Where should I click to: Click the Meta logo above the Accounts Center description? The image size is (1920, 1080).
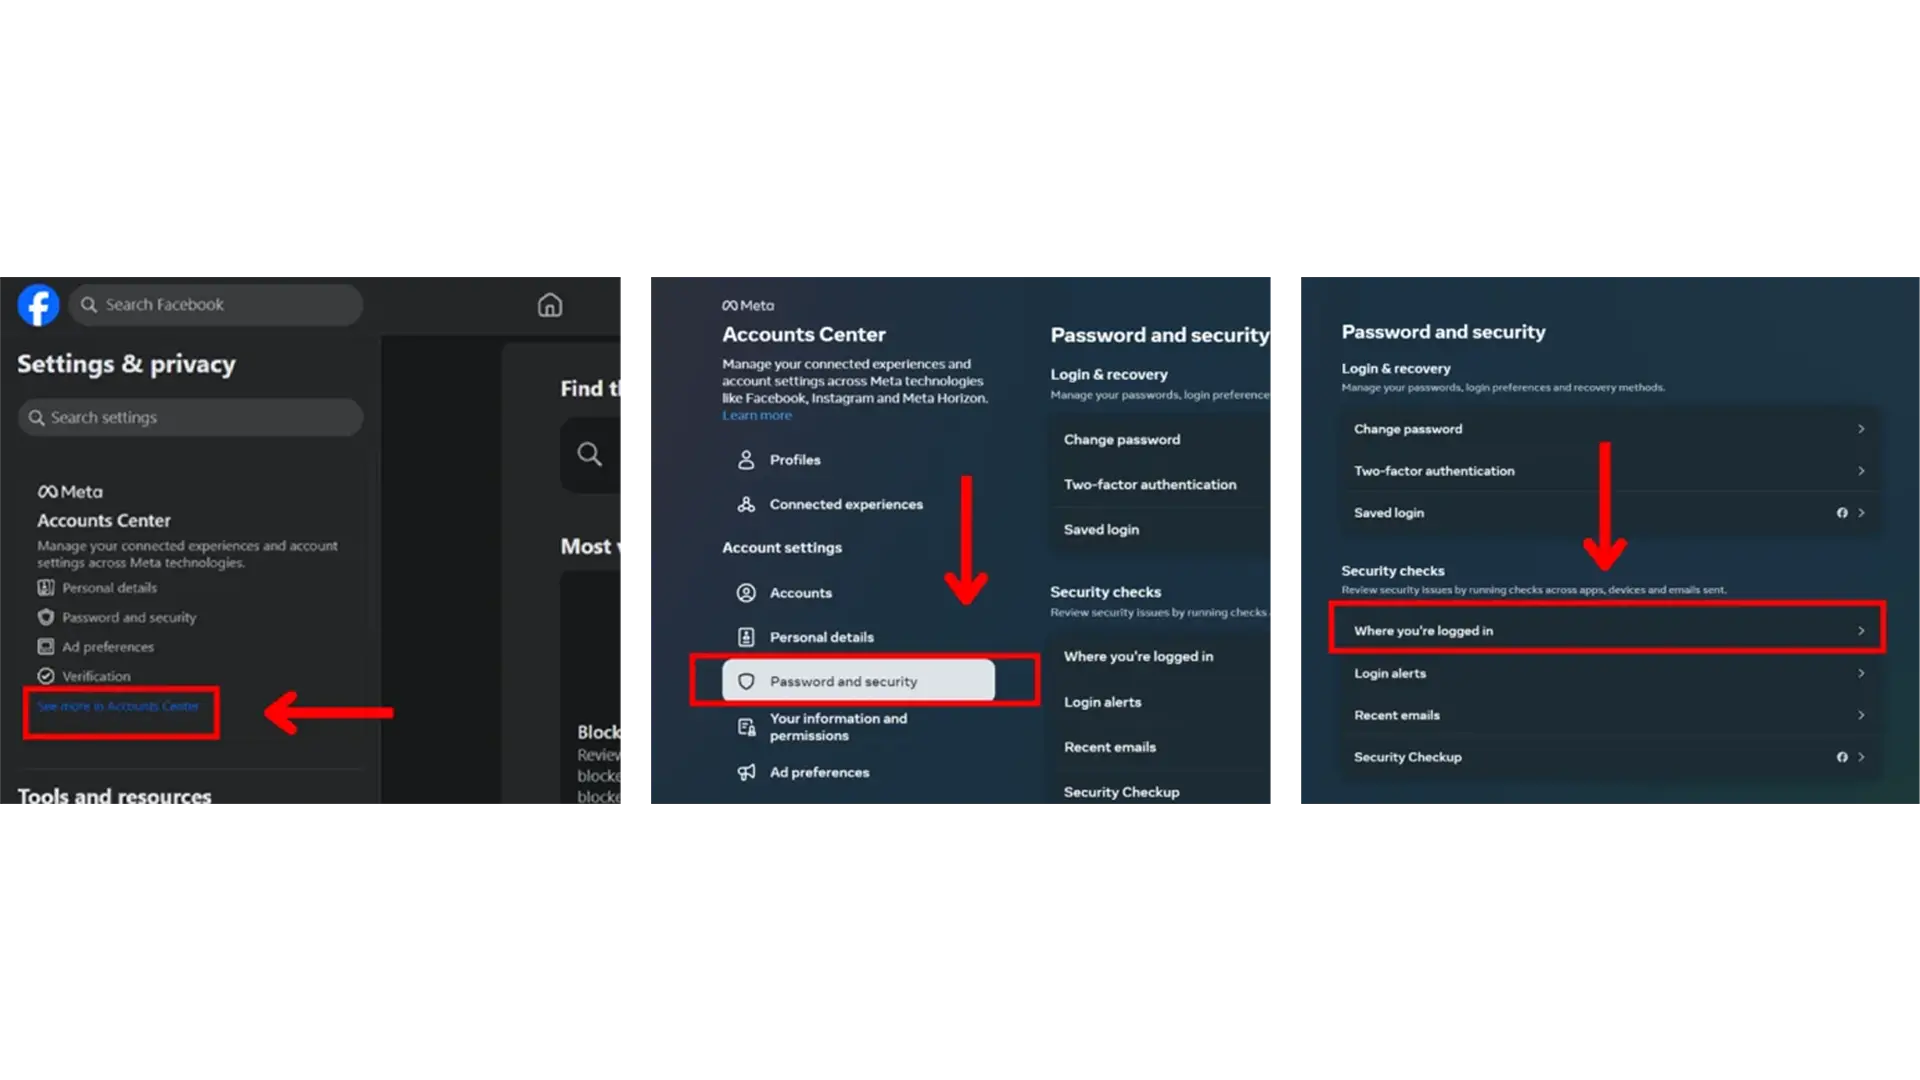pos(748,305)
